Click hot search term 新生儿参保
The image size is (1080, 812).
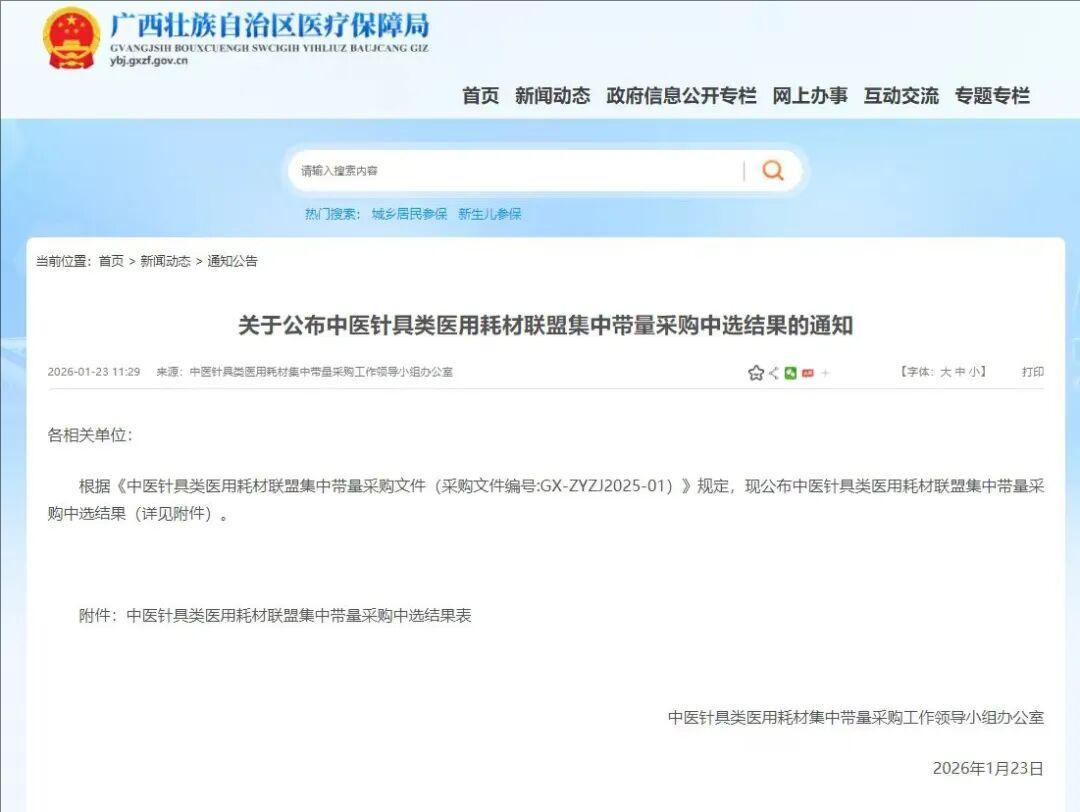490,214
